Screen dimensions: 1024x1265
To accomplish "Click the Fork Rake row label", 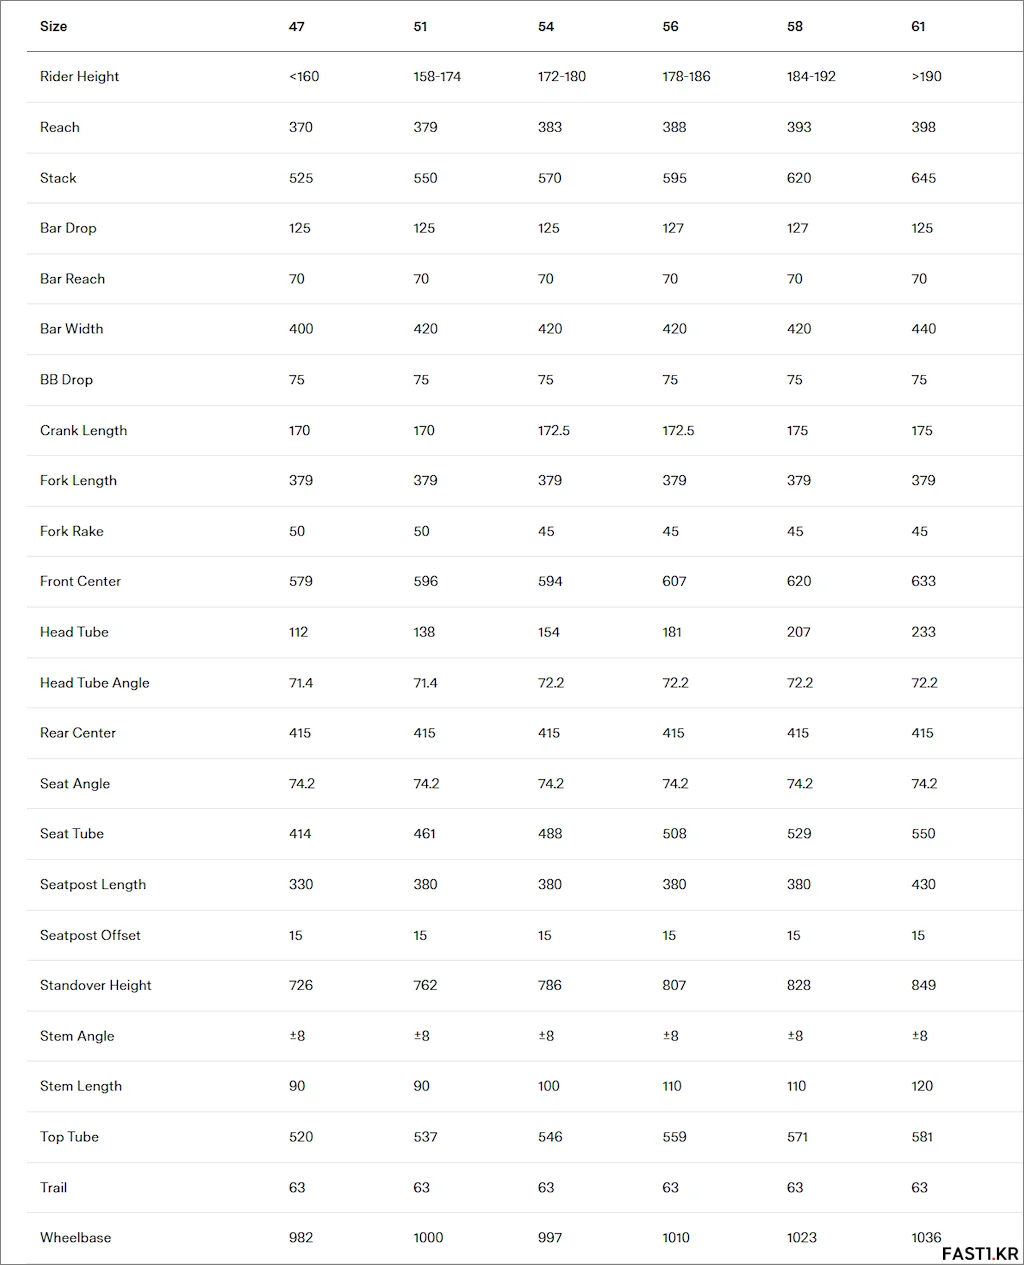I will click(x=71, y=531).
